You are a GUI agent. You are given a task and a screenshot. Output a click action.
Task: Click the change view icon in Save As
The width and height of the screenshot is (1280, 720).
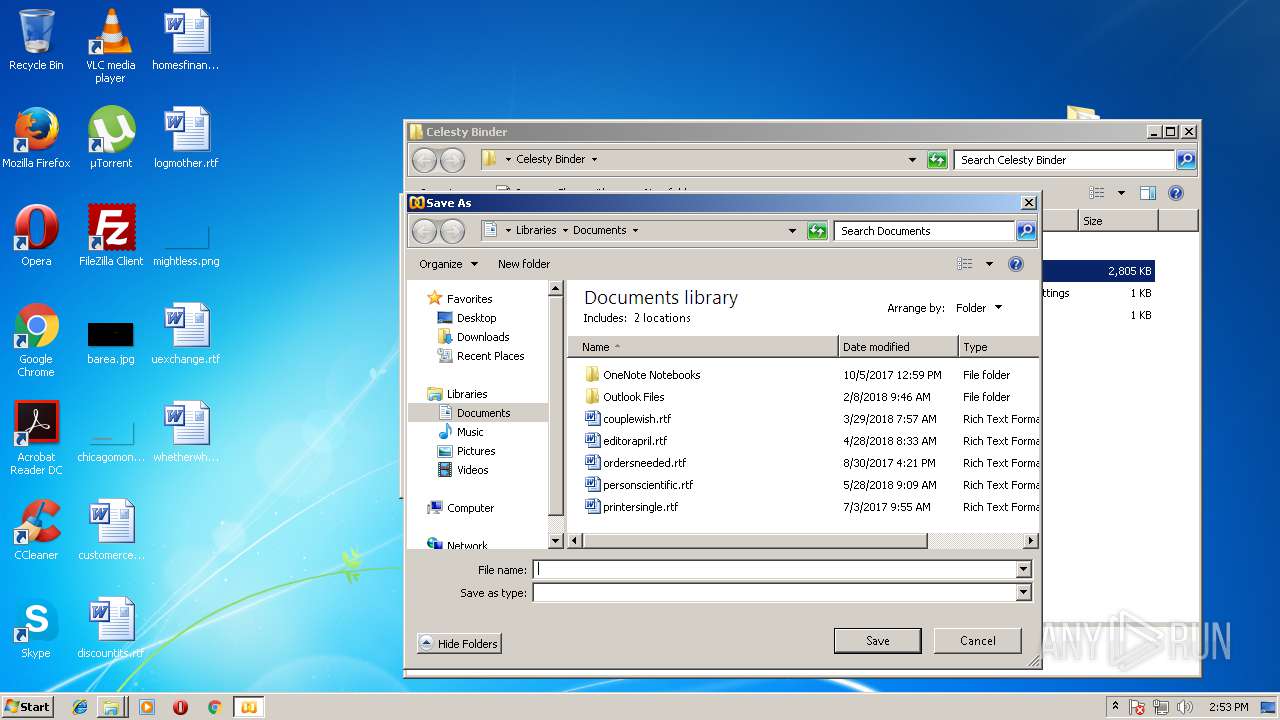click(x=964, y=264)
